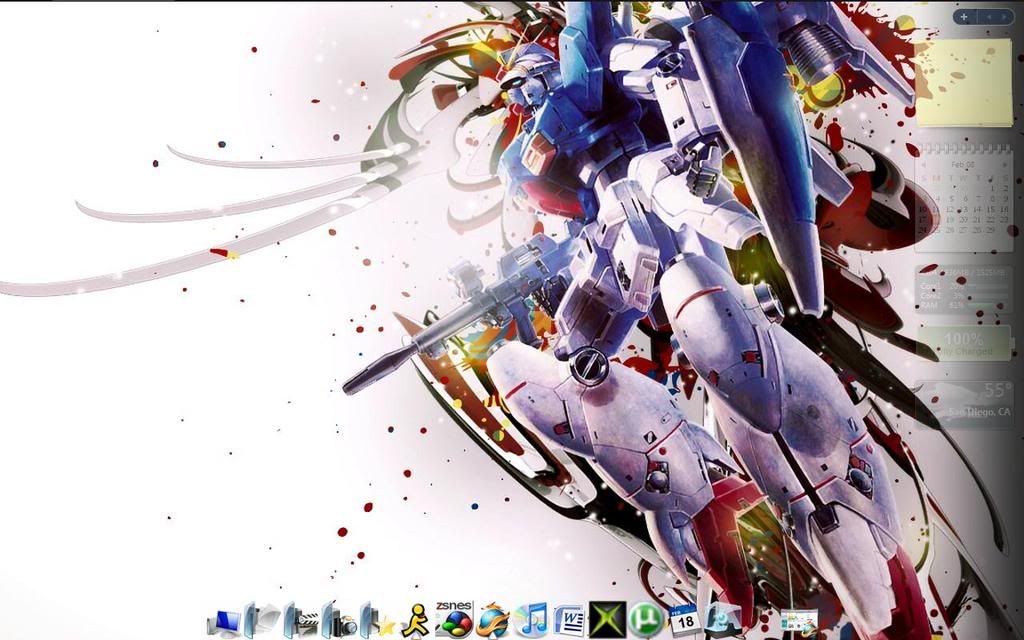The width and height of the screenshot is (1024, 640).
Task: Open the calendar dock icon showing 18
Action: [x=684, y=620]
